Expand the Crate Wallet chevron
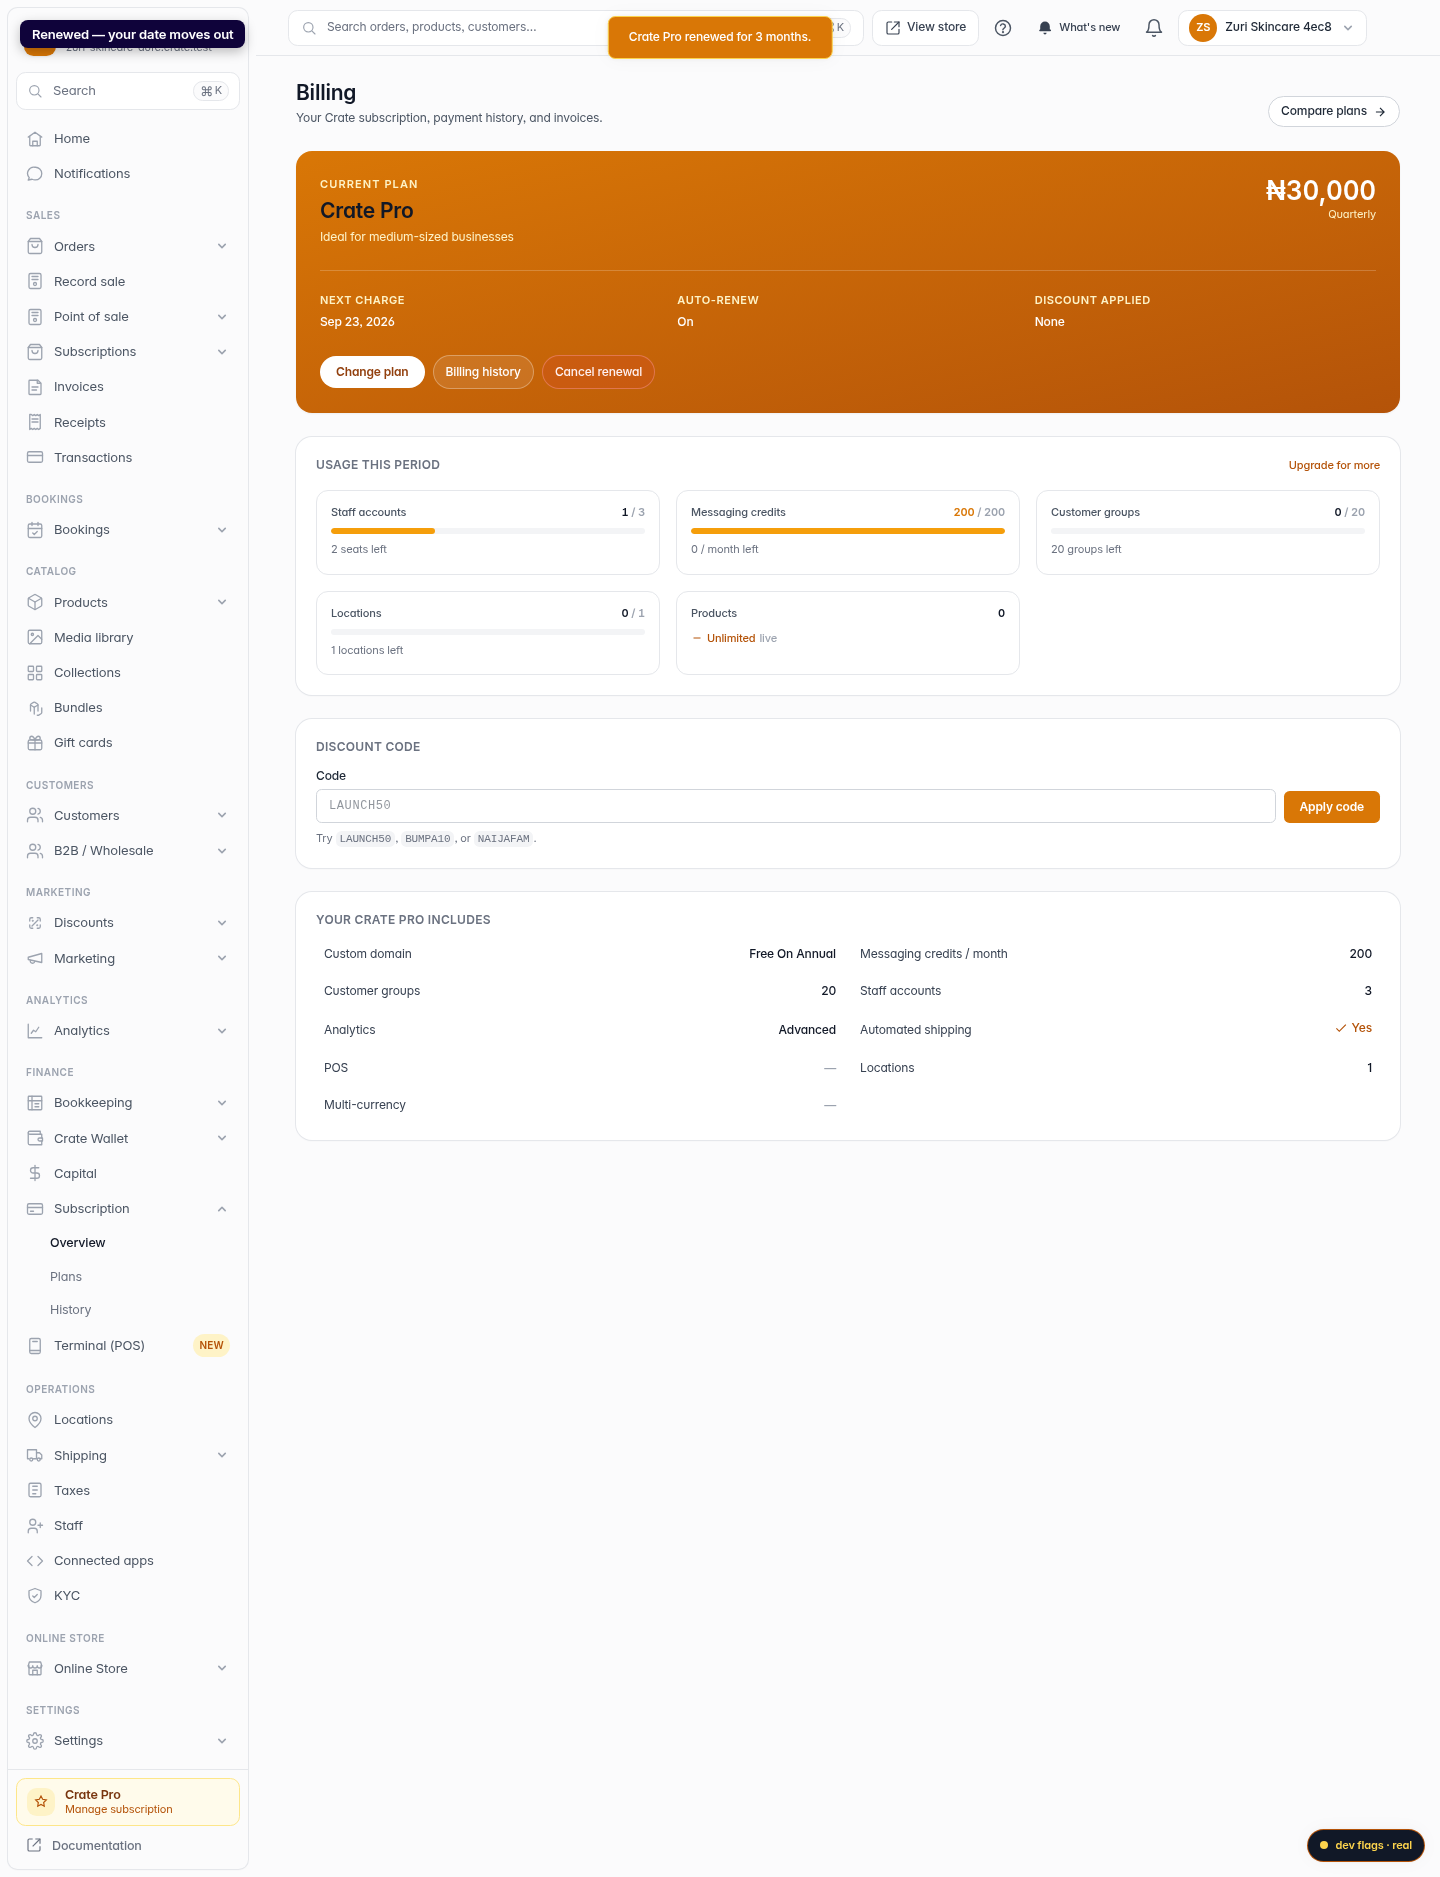 coord(222,1139)
